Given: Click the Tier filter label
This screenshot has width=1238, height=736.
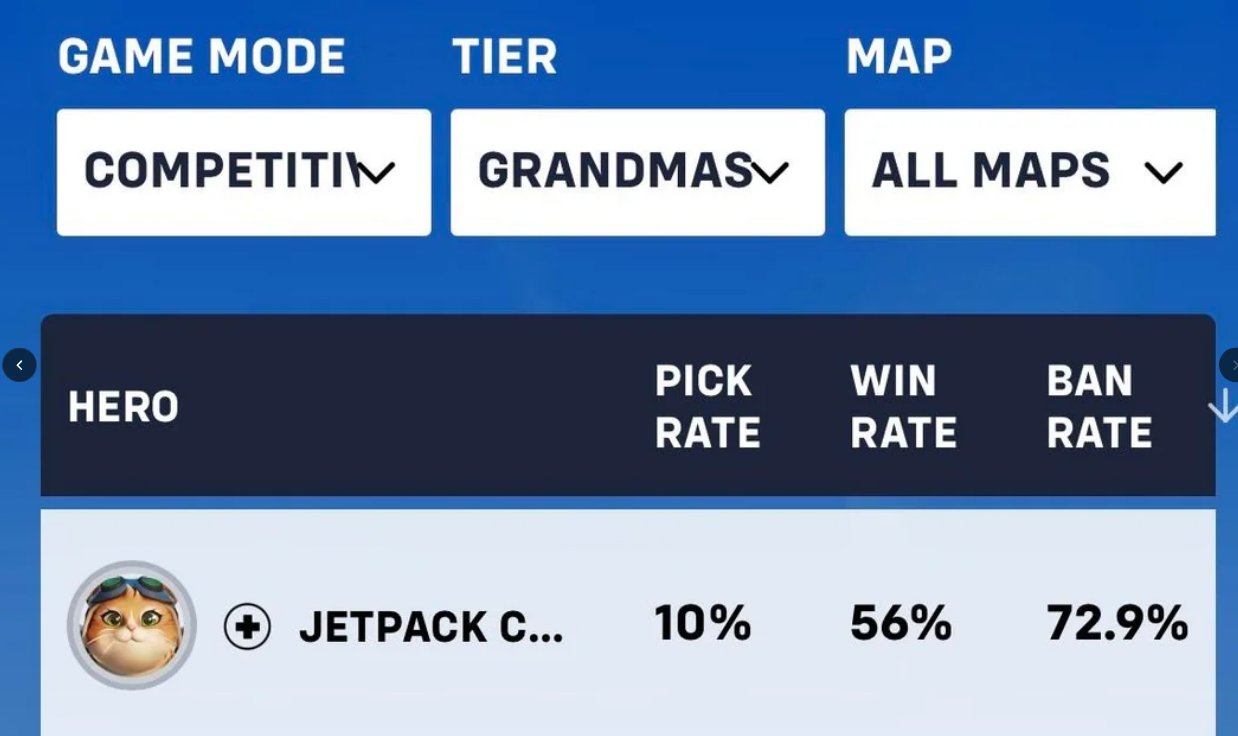Looking at the screenshot, I should point(504,56).
